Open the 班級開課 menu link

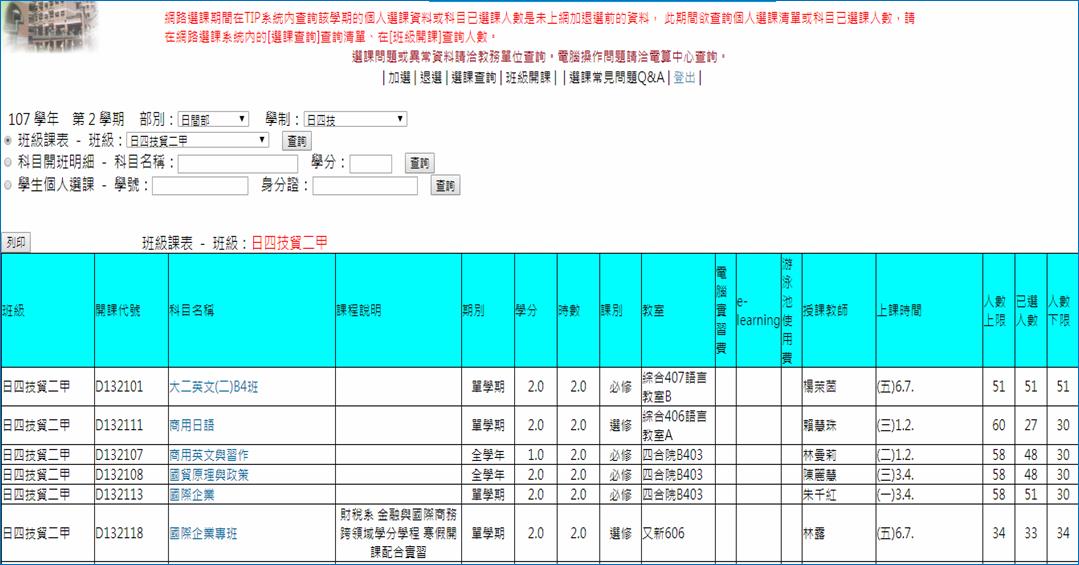528,78
